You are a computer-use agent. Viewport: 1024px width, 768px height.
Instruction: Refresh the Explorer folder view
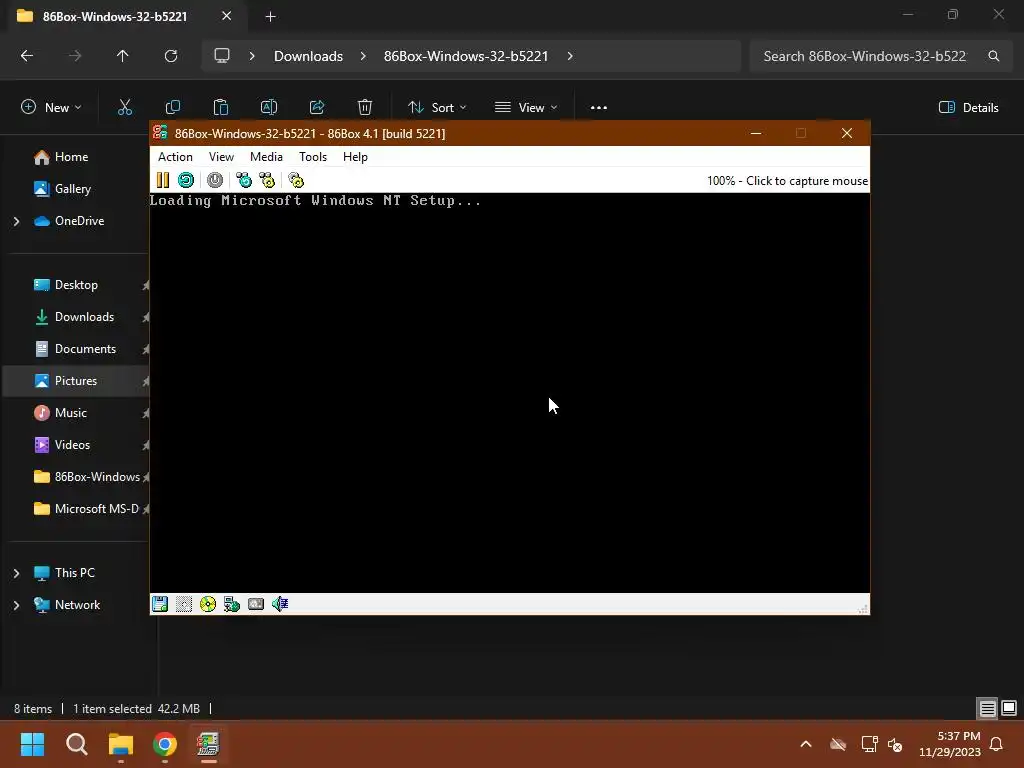(x=170, y=56)
